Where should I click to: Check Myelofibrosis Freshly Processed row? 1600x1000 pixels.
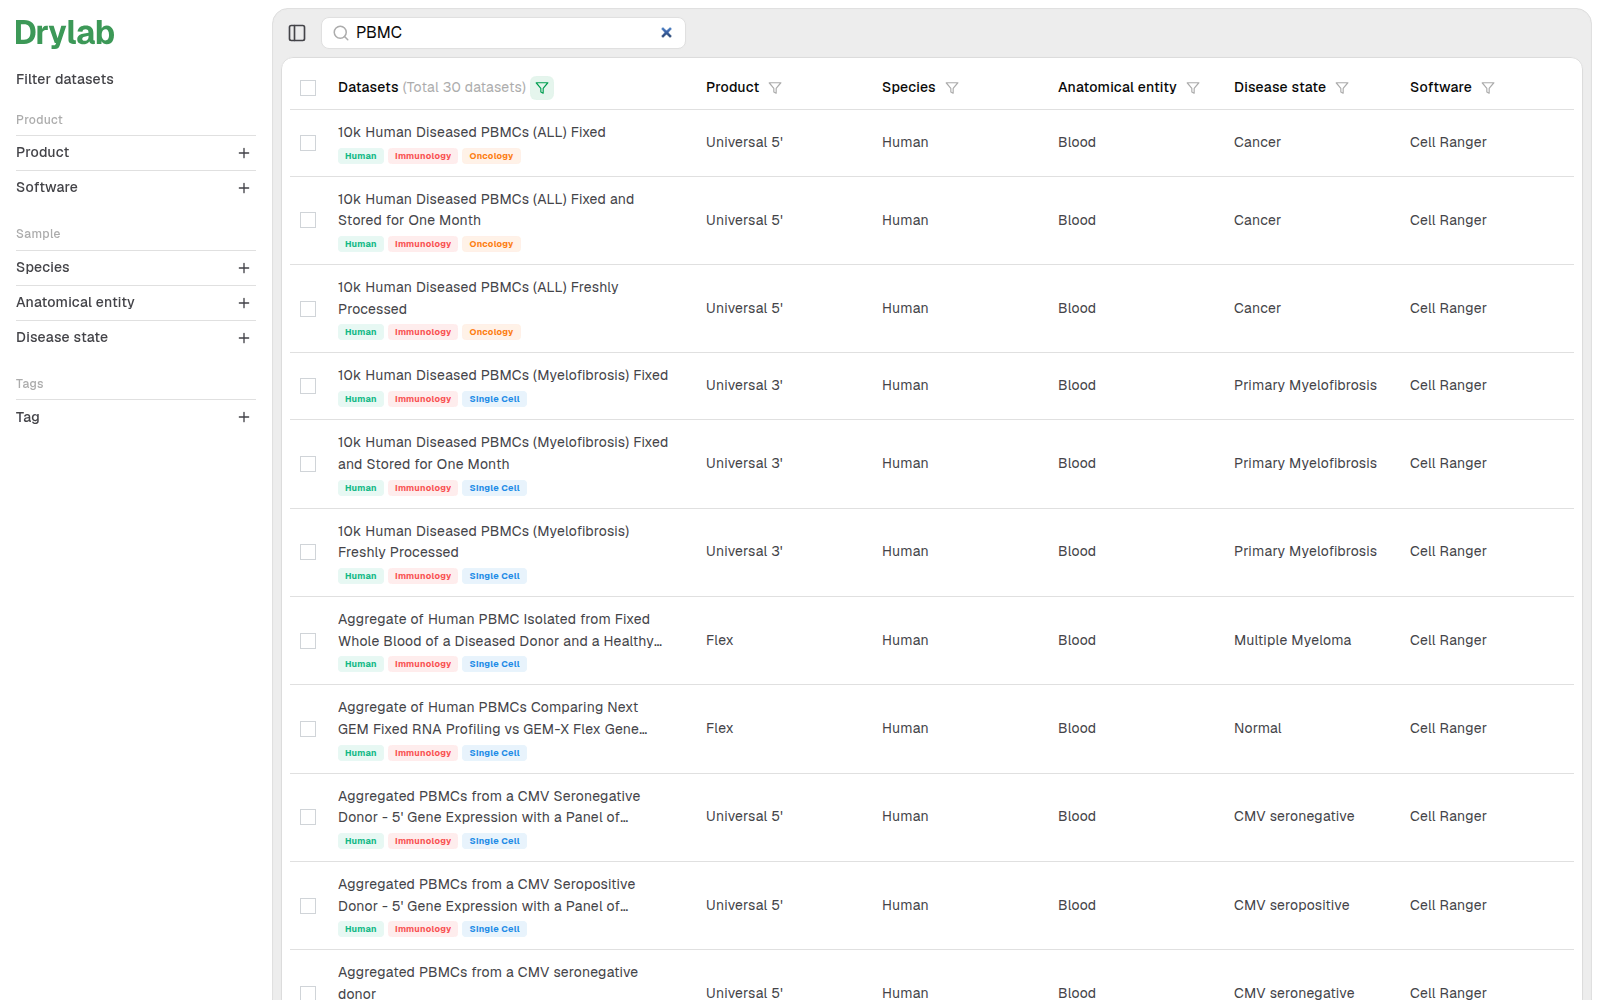pos(308,552)
